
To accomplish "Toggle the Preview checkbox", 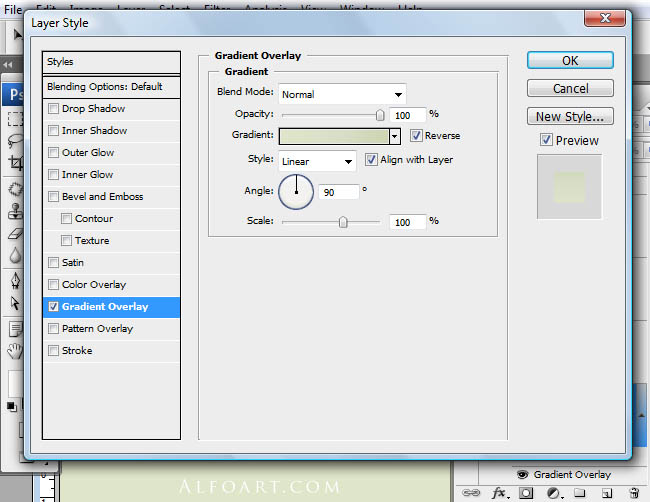I will click(546, 140).
